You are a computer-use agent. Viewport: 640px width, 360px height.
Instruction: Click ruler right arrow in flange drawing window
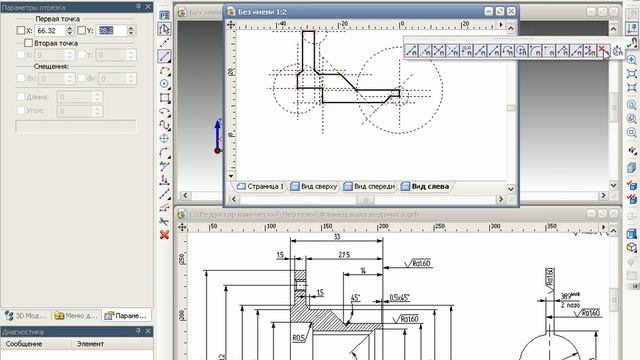(604, 227)
